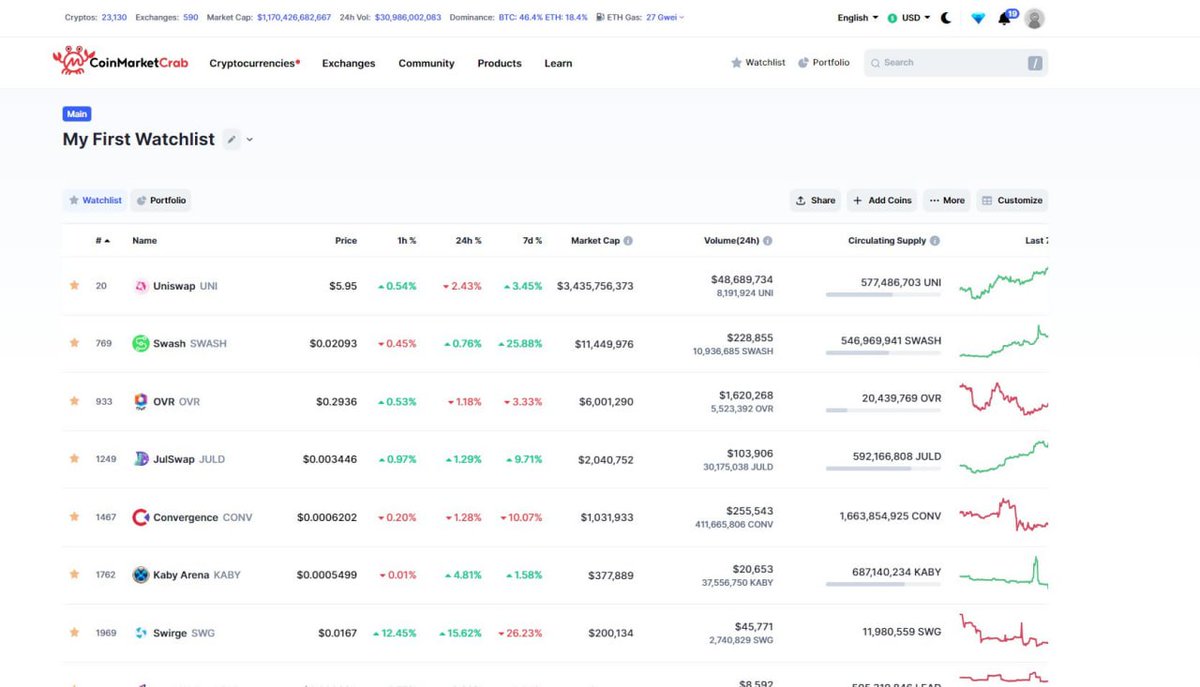This screenshot has width=1200, height=687.
Task: Click the JulSwap coin icon
Action: click(x=141, y=459)
